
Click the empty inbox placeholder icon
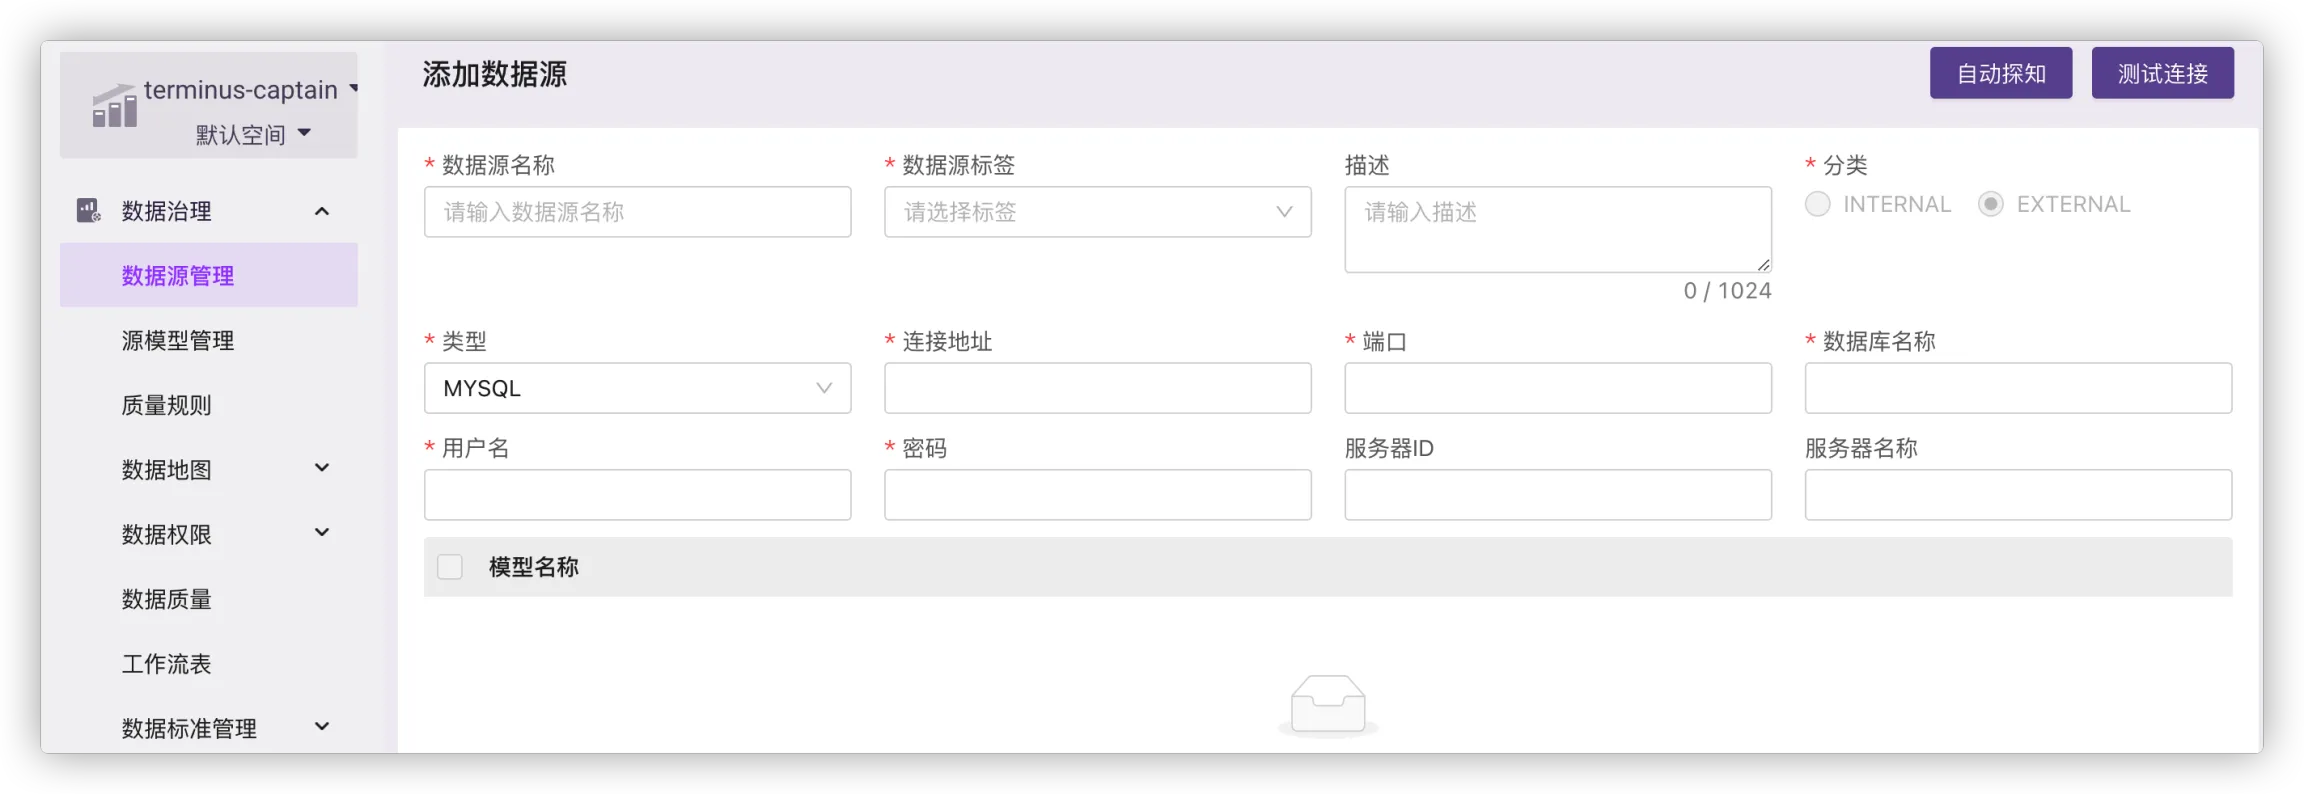pyautogui.click(x=1327, y=705)
